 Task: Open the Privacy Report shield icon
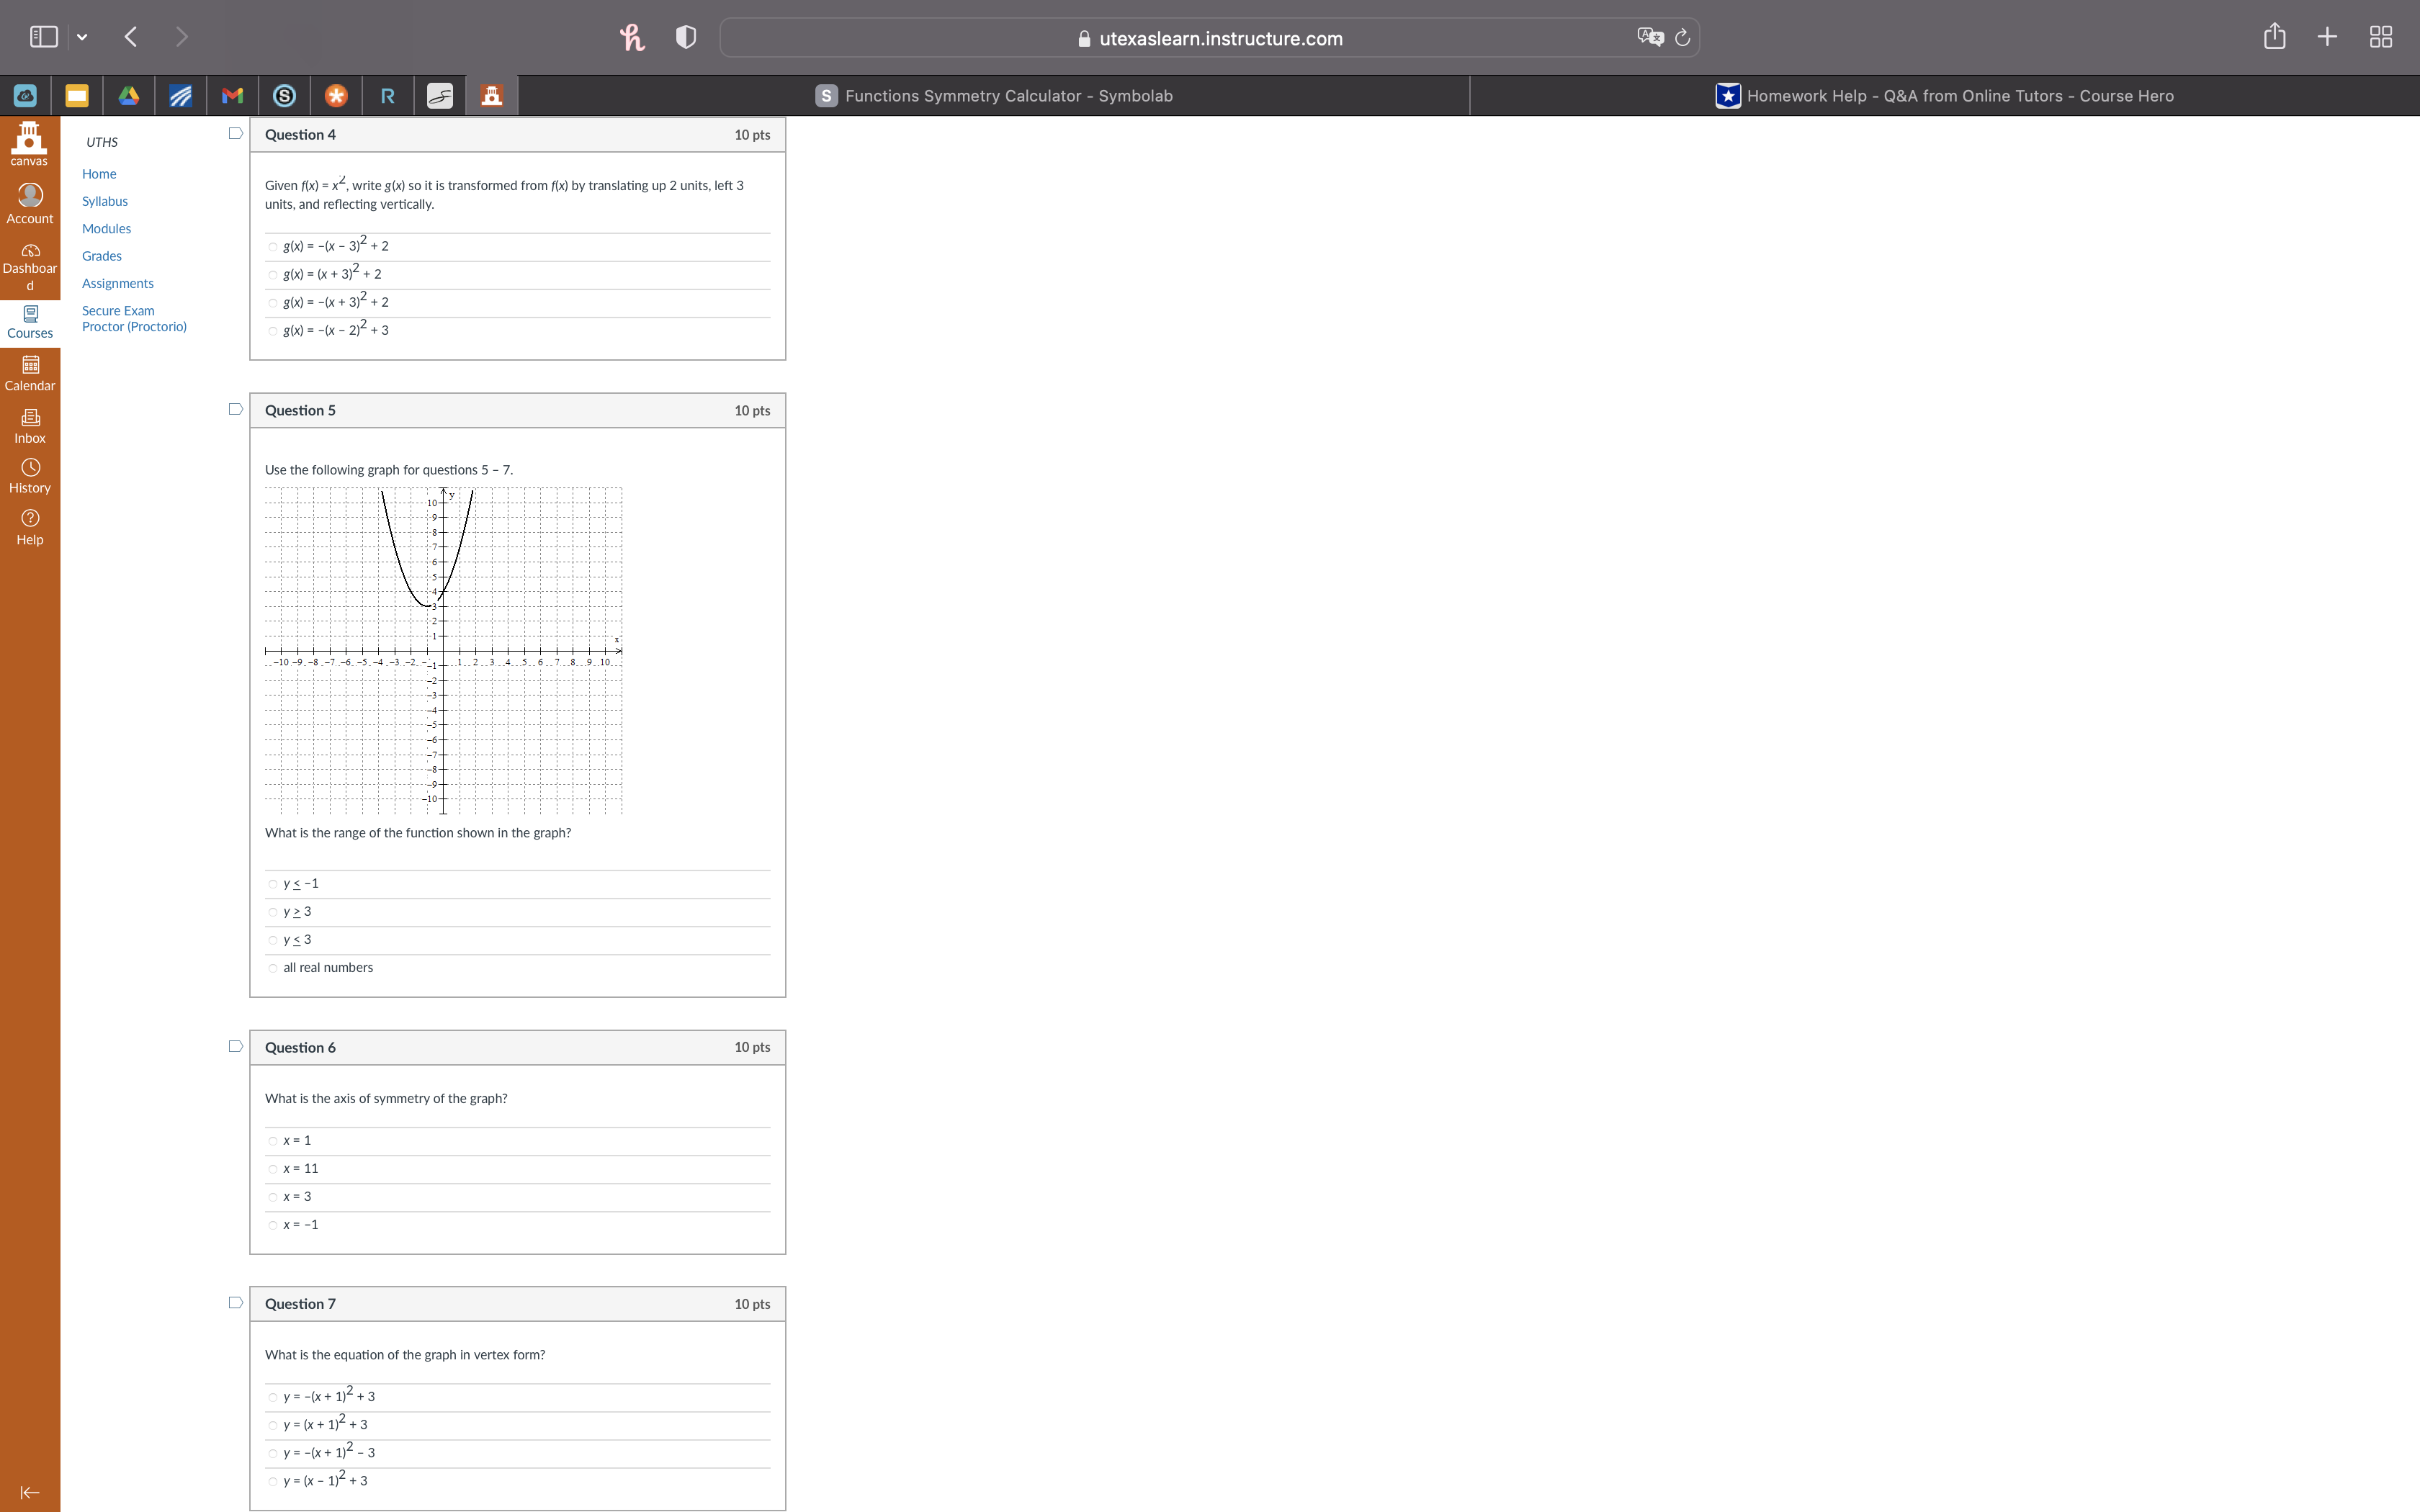click(x=684, y=37)
